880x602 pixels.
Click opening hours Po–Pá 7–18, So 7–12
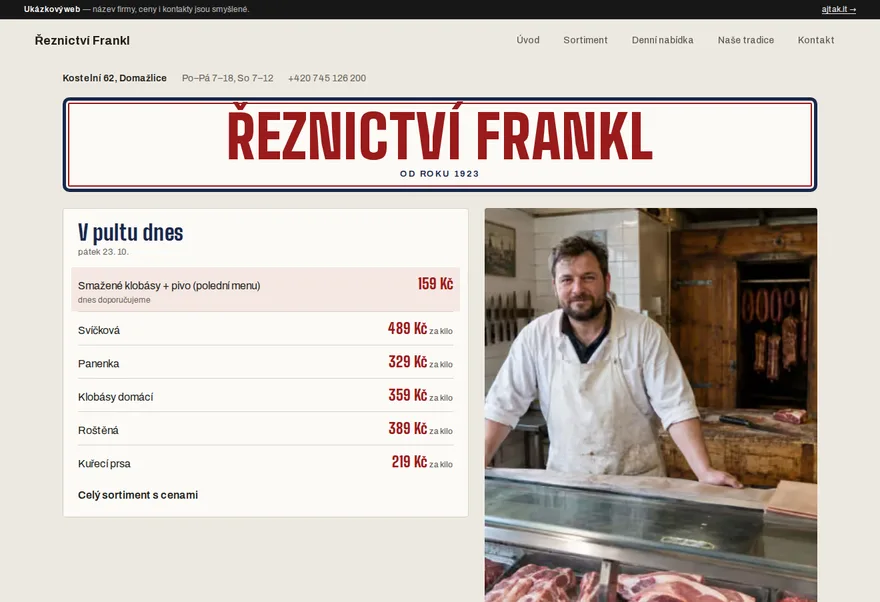[x=228, y=78]
